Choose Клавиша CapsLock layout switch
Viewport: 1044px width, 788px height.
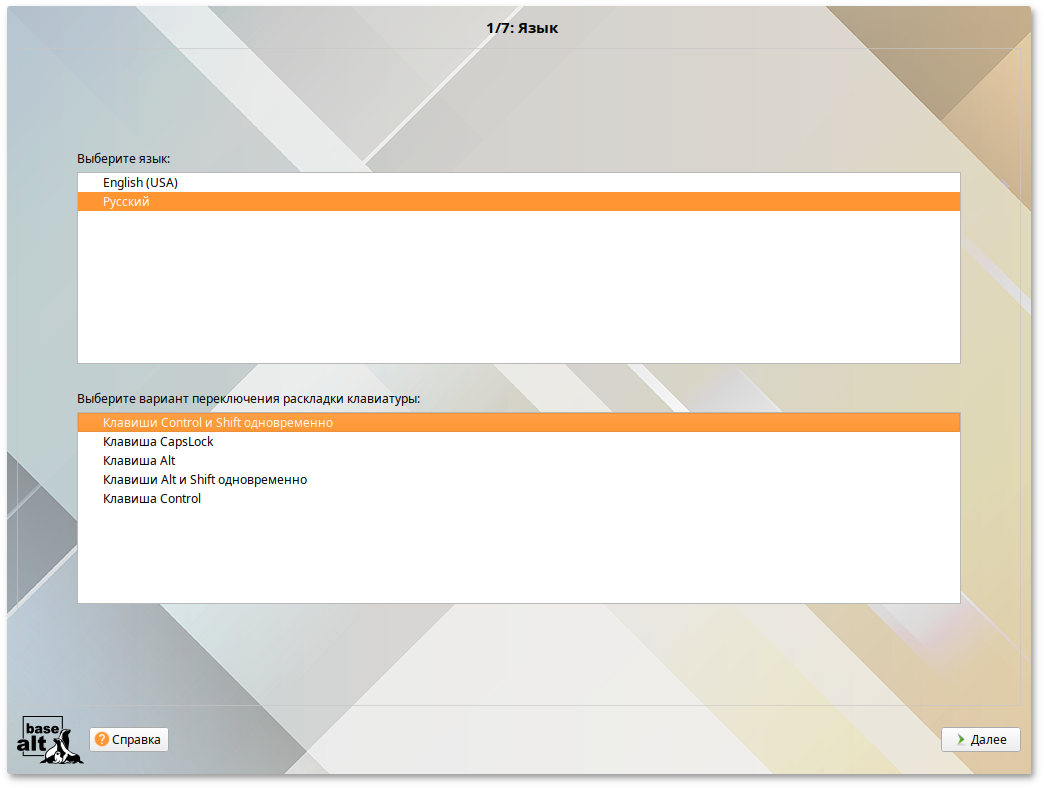click(x=158, y=442)
